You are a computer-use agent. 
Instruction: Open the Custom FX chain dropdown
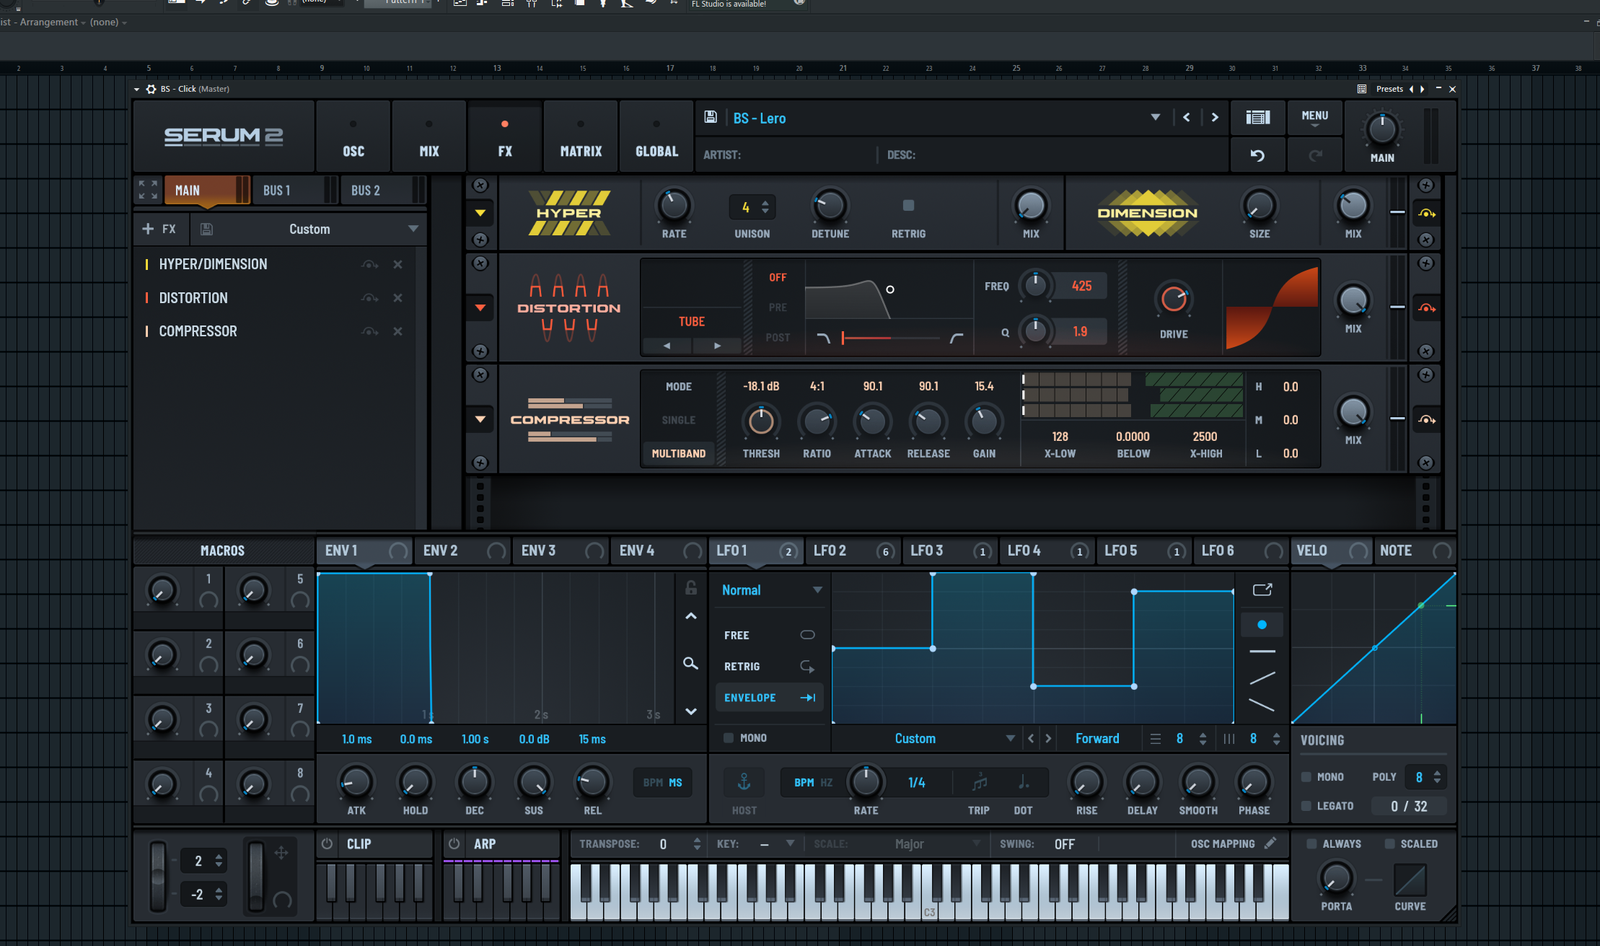413,229
